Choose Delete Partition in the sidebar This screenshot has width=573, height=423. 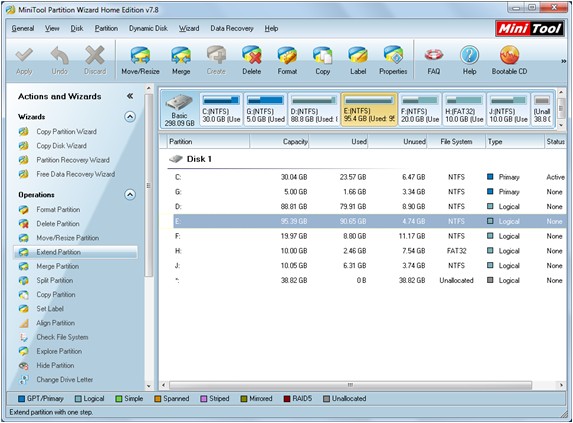58,224
